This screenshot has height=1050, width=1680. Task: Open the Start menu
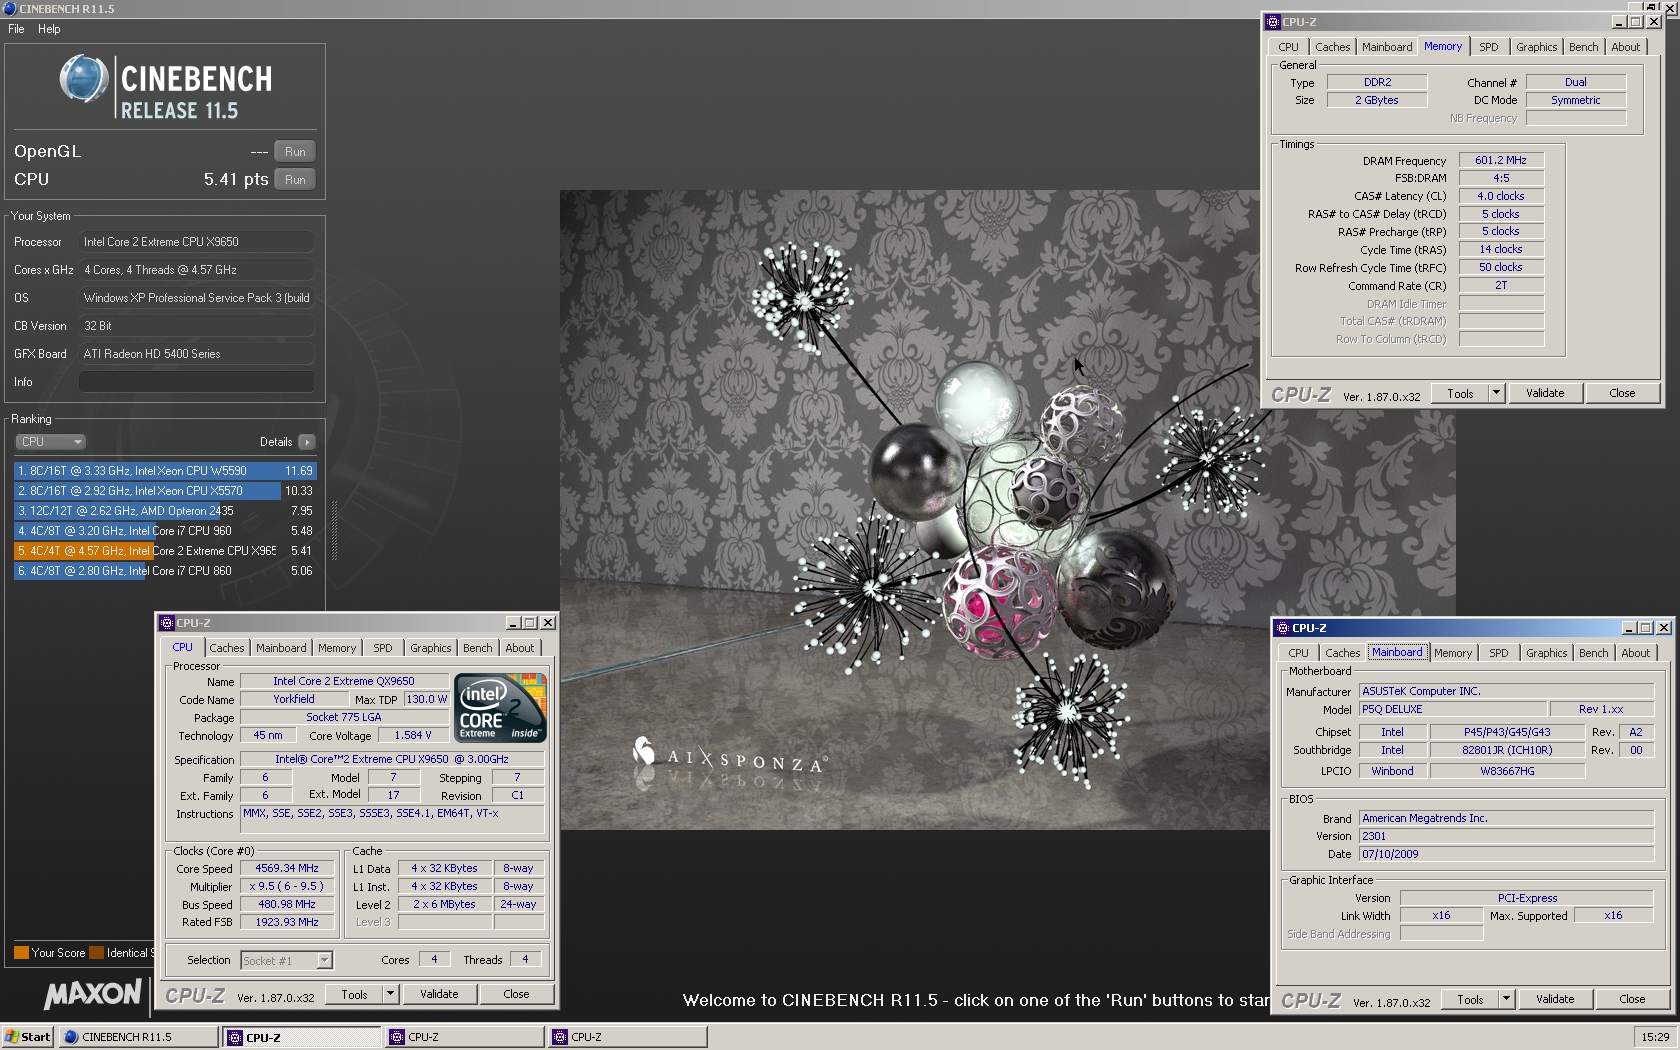point(27,1037)
